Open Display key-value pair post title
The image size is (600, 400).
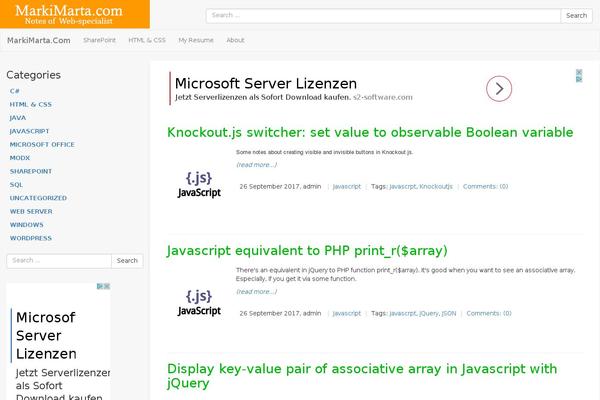pyautogui.click(x=362, y=376)
